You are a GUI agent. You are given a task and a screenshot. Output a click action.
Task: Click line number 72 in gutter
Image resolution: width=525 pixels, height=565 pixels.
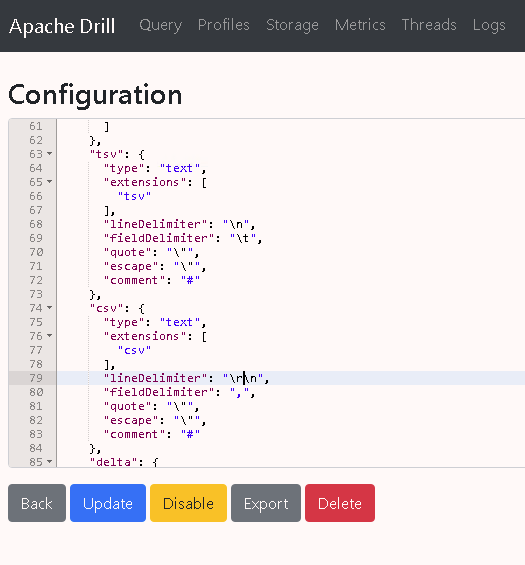tap(36, 280)
